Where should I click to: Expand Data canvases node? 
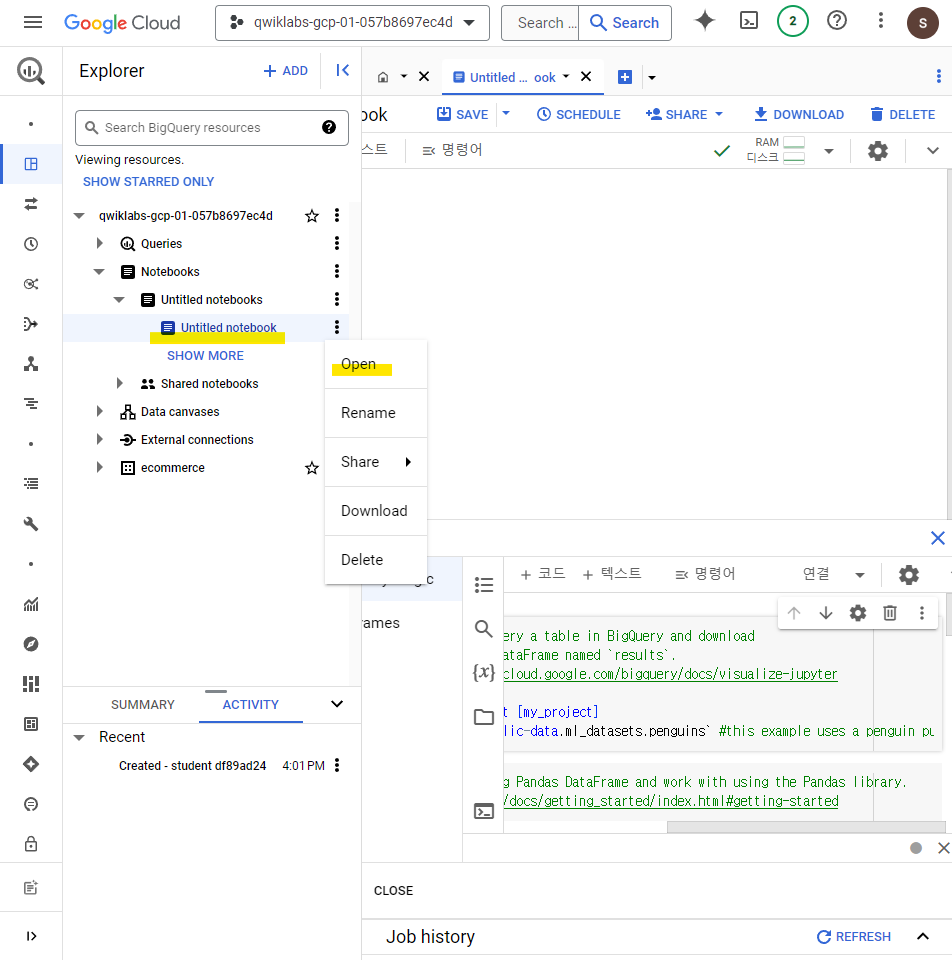point(100,411)
